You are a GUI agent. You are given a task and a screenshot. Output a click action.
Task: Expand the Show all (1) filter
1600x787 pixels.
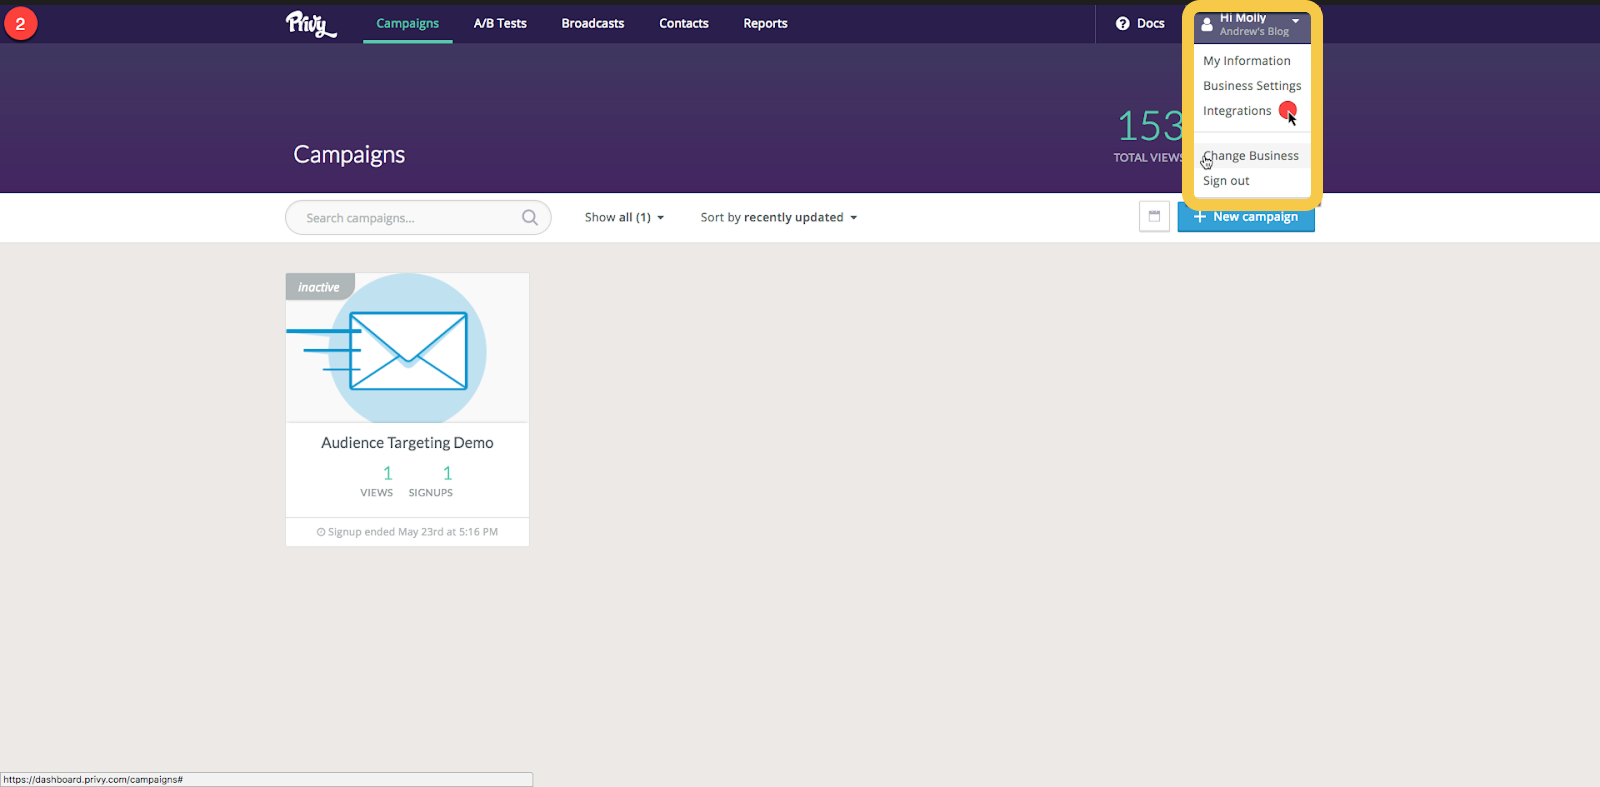tap(624, 218)
